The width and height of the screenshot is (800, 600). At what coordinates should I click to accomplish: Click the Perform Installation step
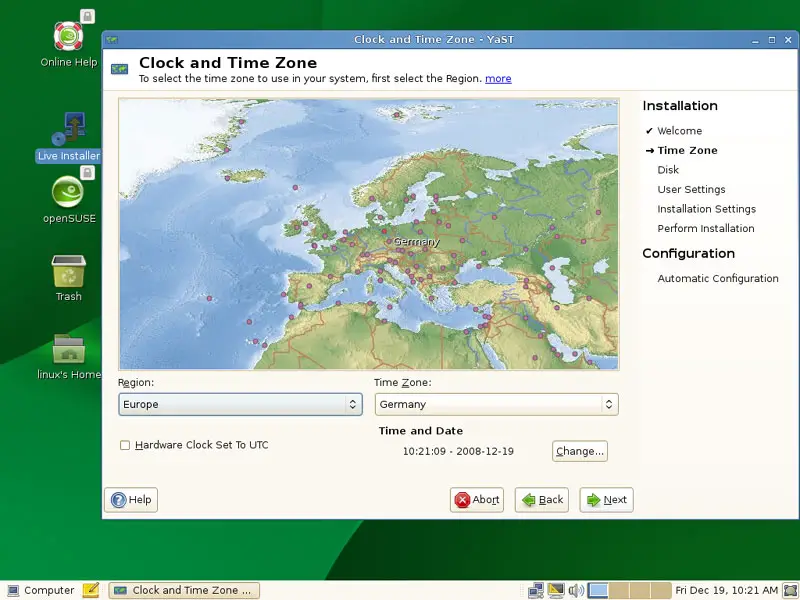pos(706,228)
